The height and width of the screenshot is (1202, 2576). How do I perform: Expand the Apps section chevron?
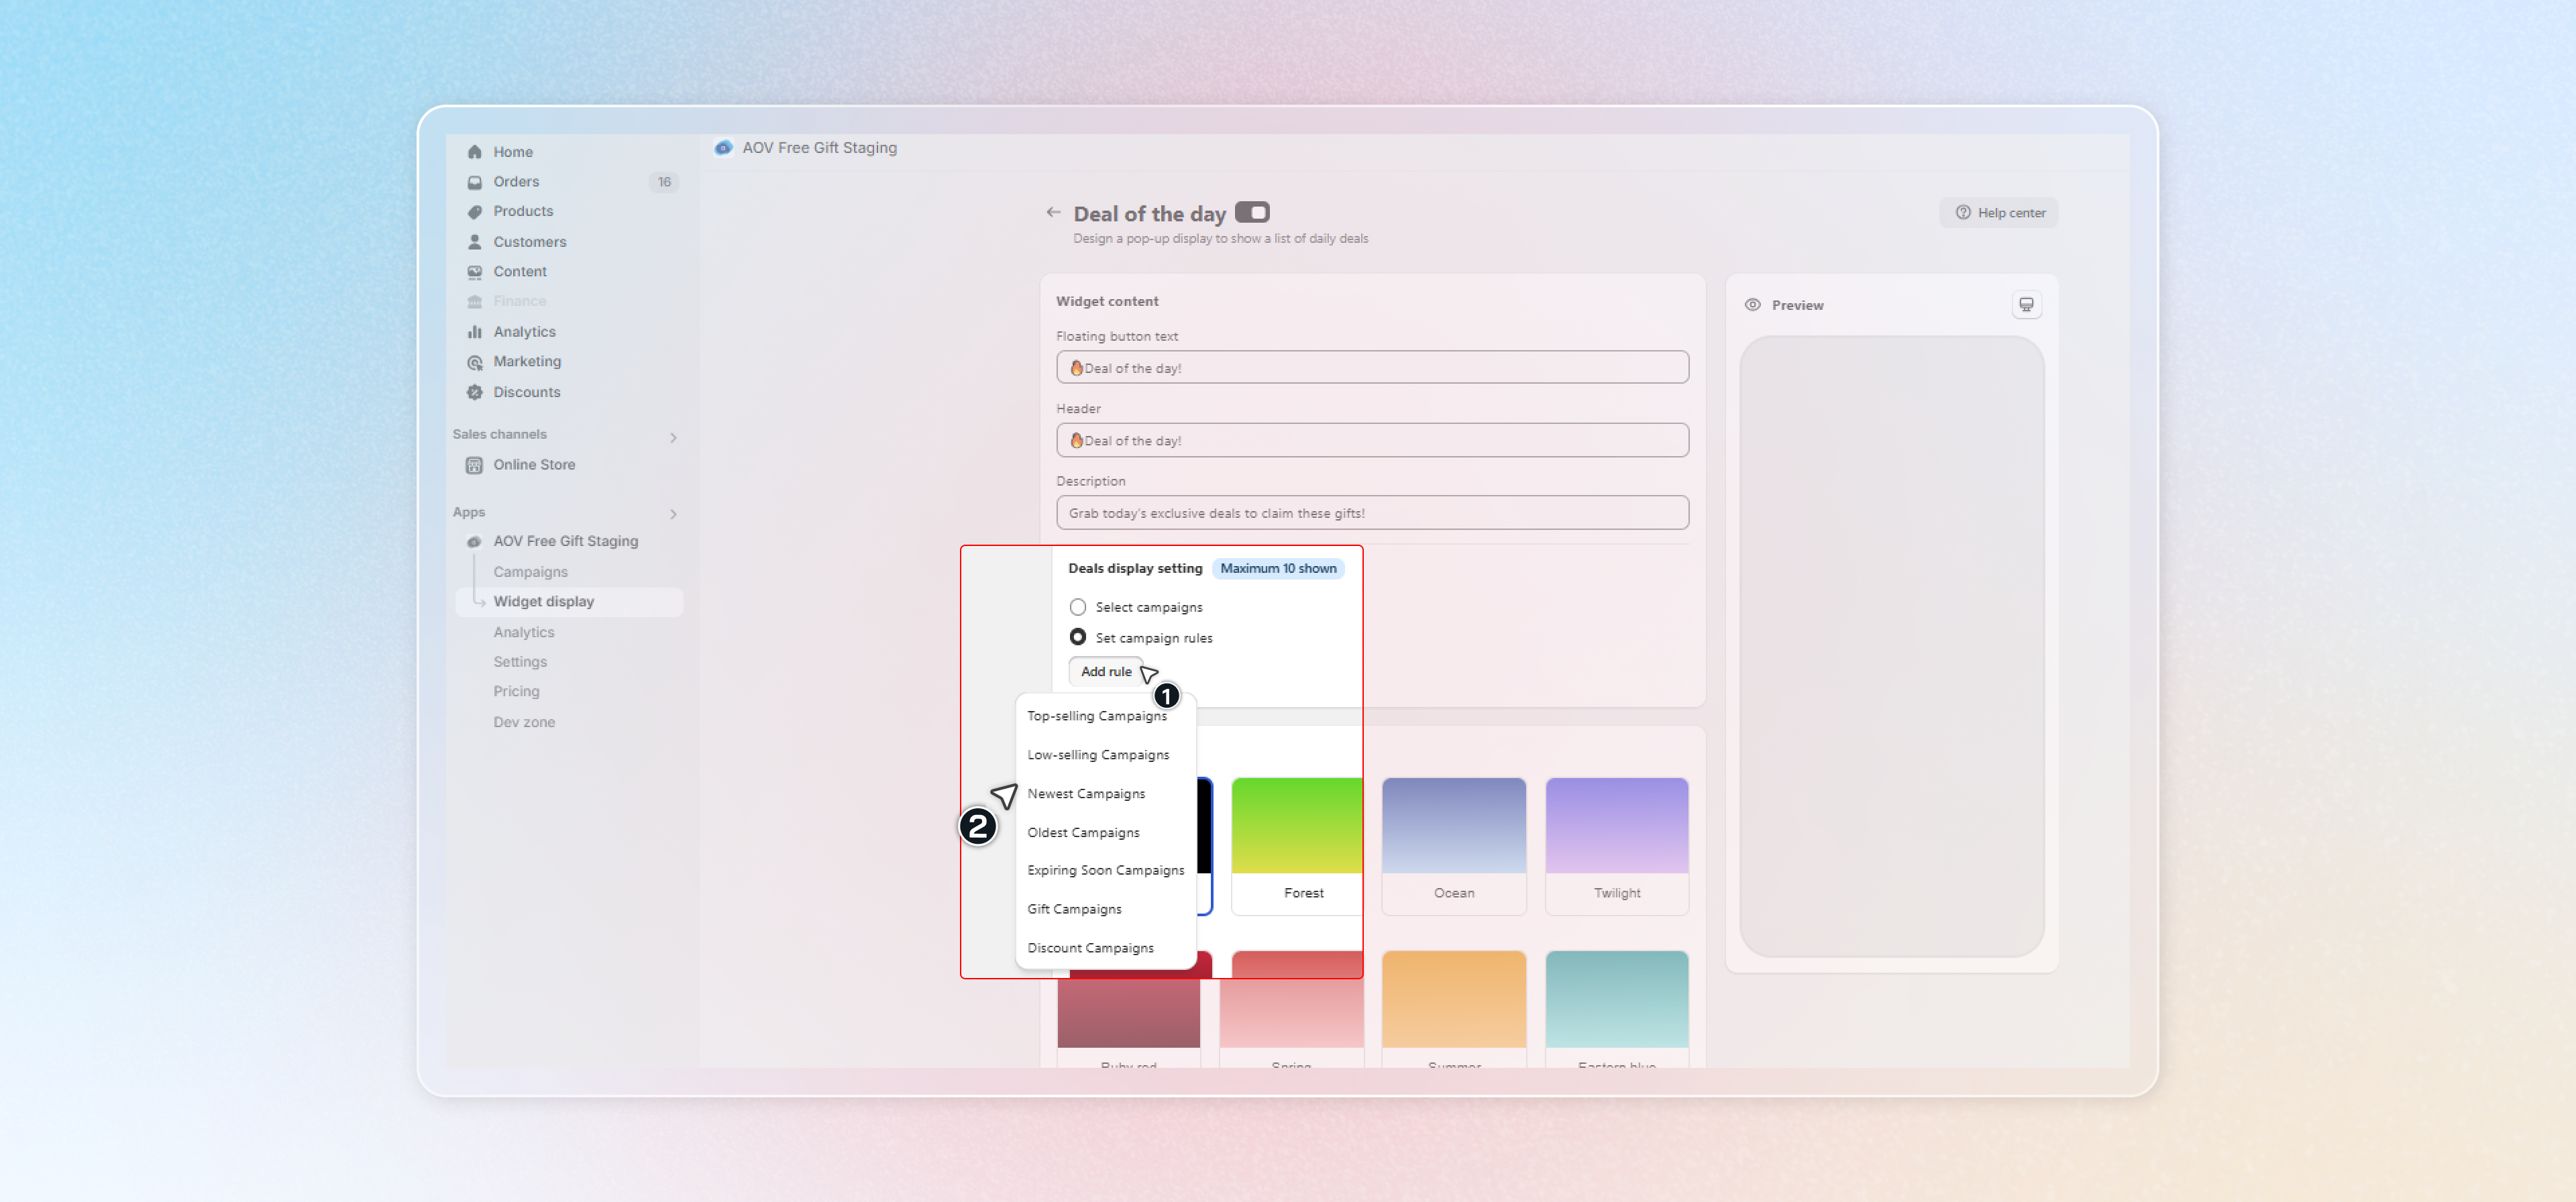[673, 514]
